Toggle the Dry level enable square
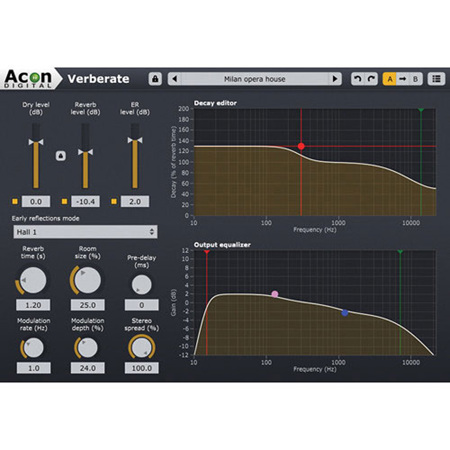The width and height of the screenshot is (450, 450). [15, 201]
